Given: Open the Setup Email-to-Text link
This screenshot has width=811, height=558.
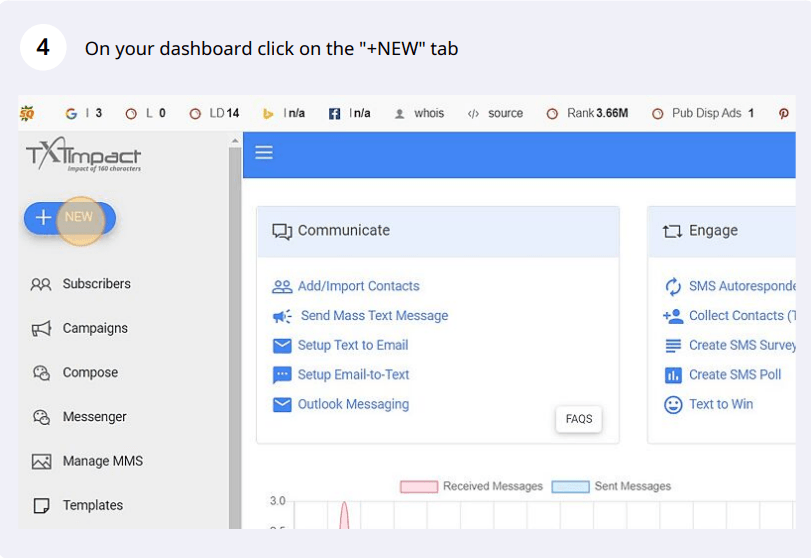Looking at the screenshot, I should [x=353, y=374].
